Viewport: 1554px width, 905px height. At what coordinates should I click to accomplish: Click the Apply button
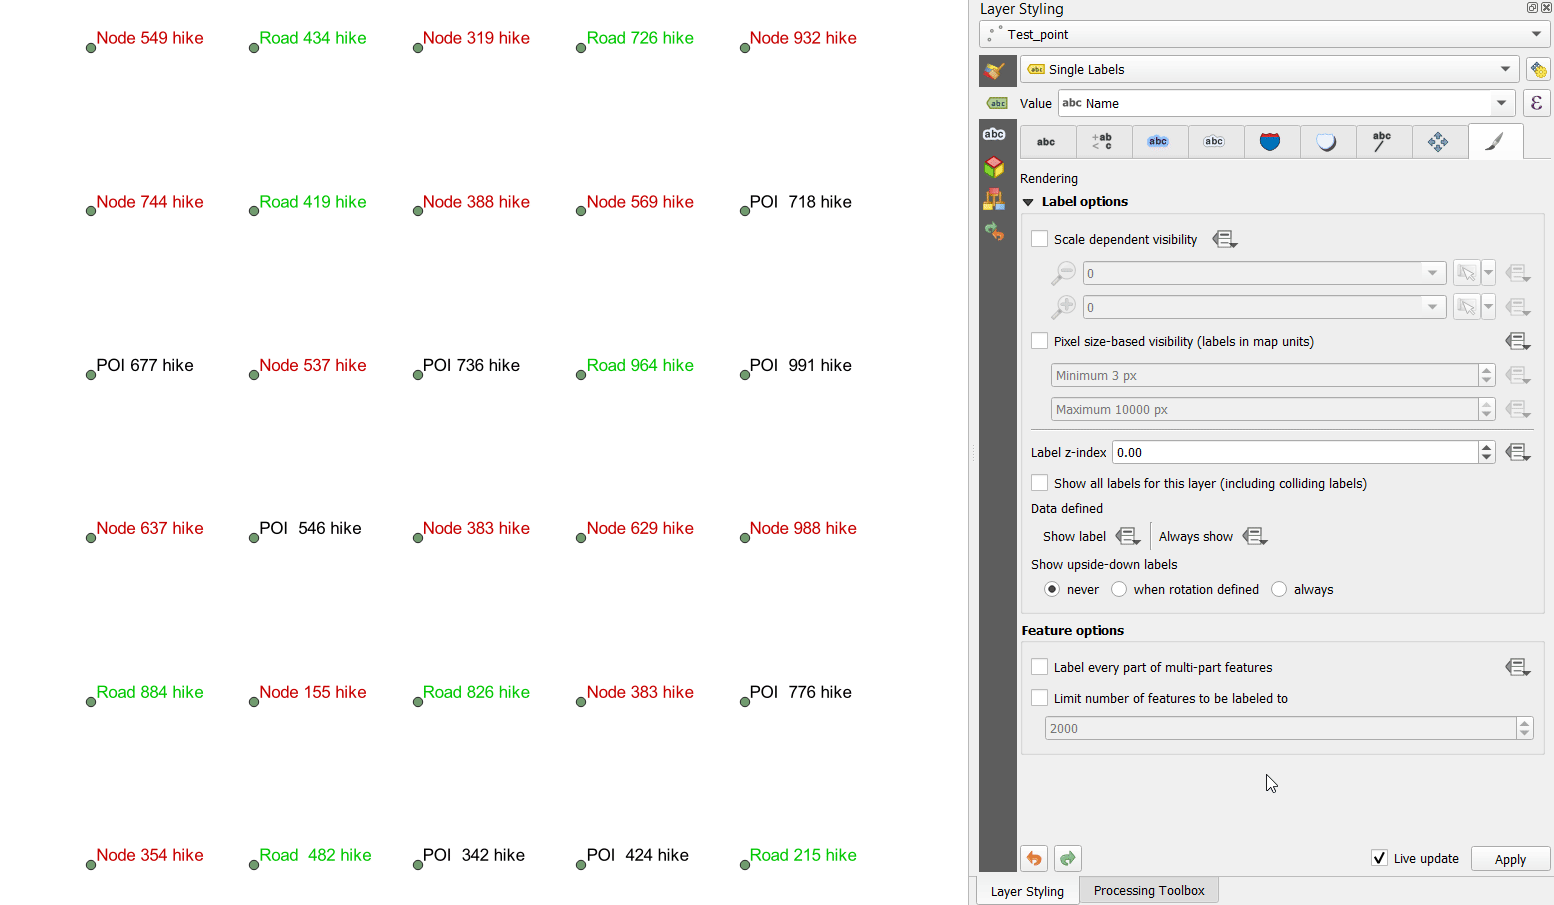(1510, 858)
